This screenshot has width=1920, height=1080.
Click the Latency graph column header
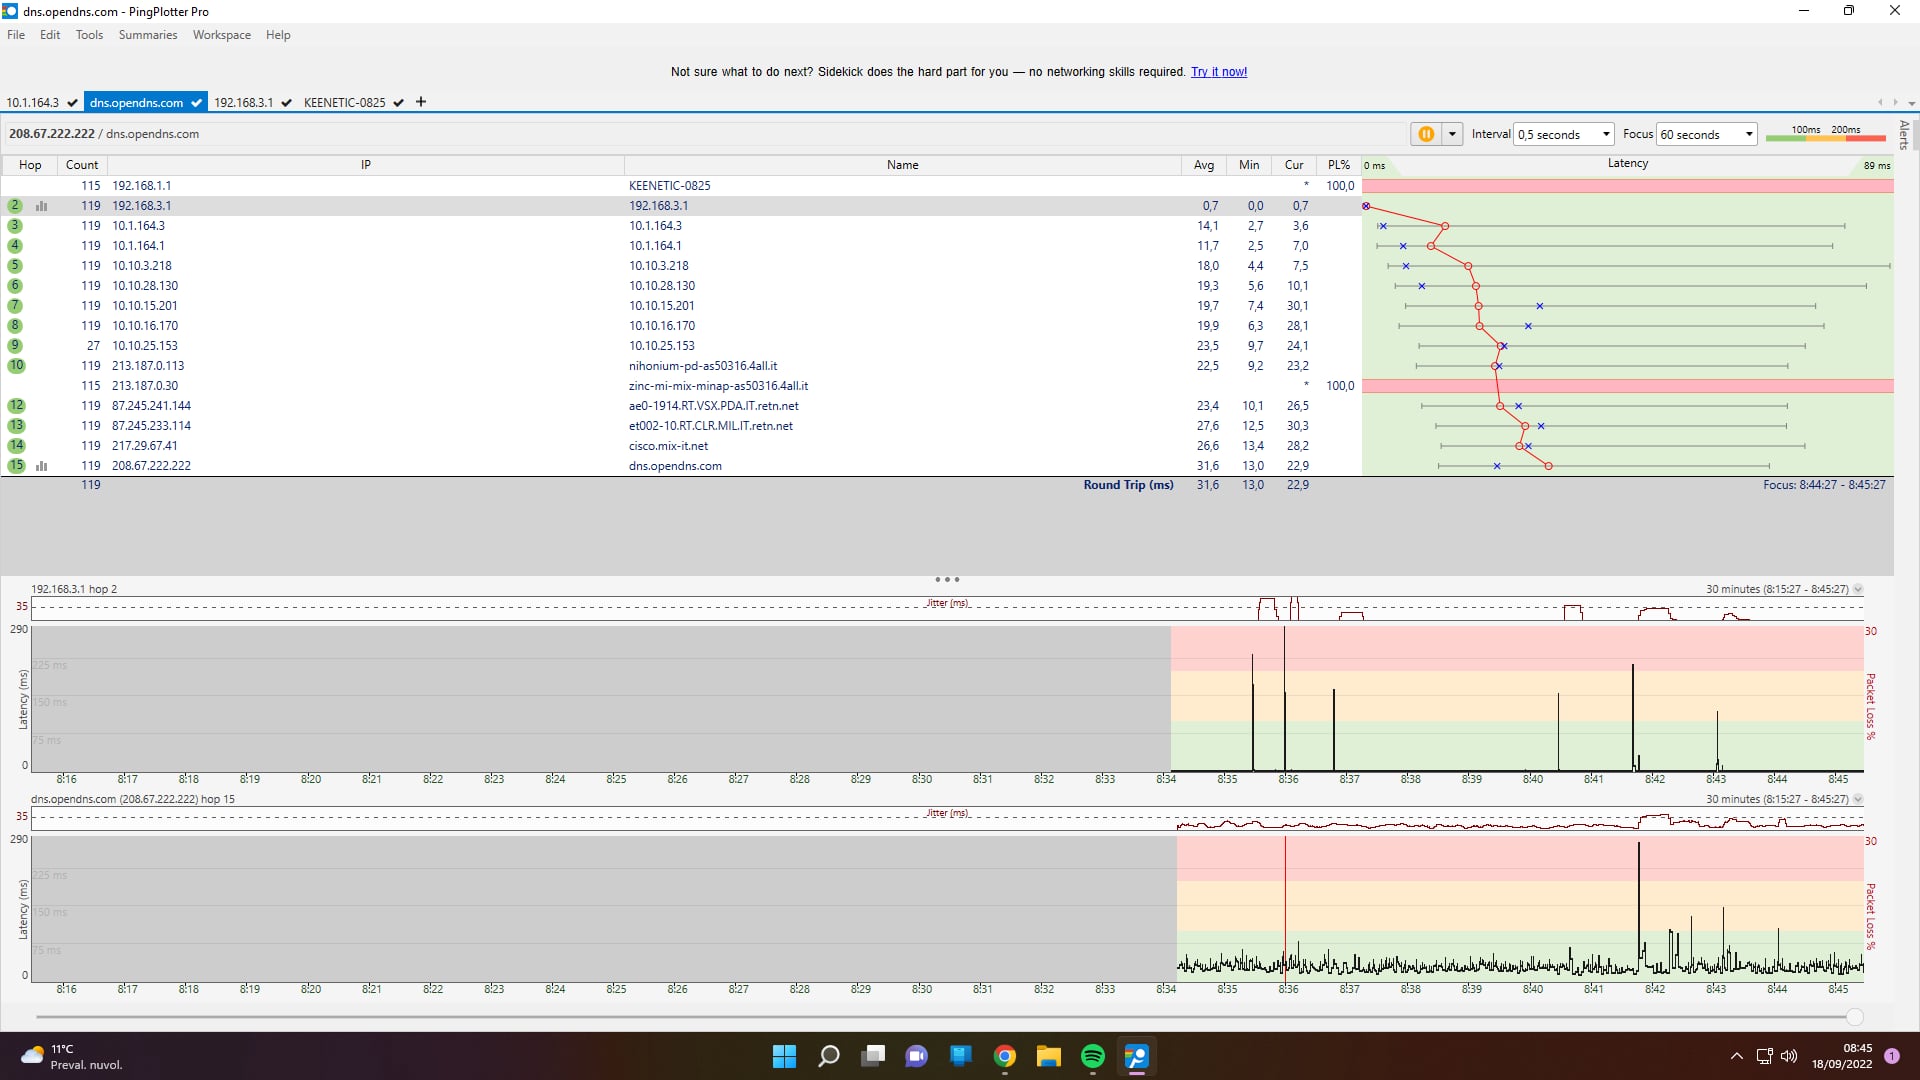click(x=1628, y=164)
